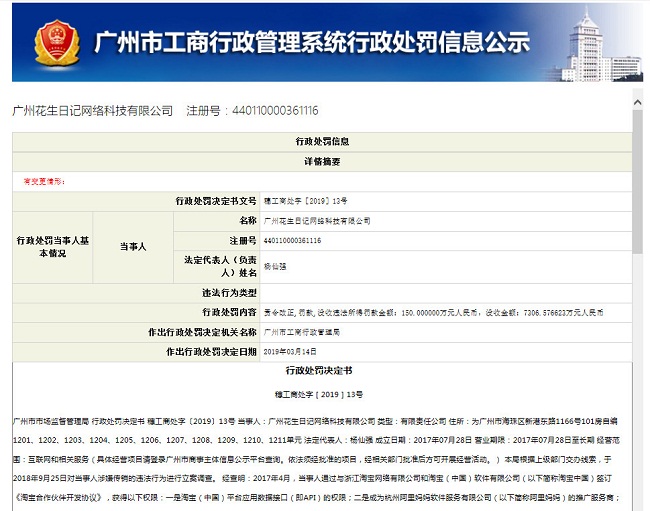Viewport: 650px width, 511px height.
Task: Click the paragraph line starting with 2018年9月25日
Action: [x=312, y=478]
